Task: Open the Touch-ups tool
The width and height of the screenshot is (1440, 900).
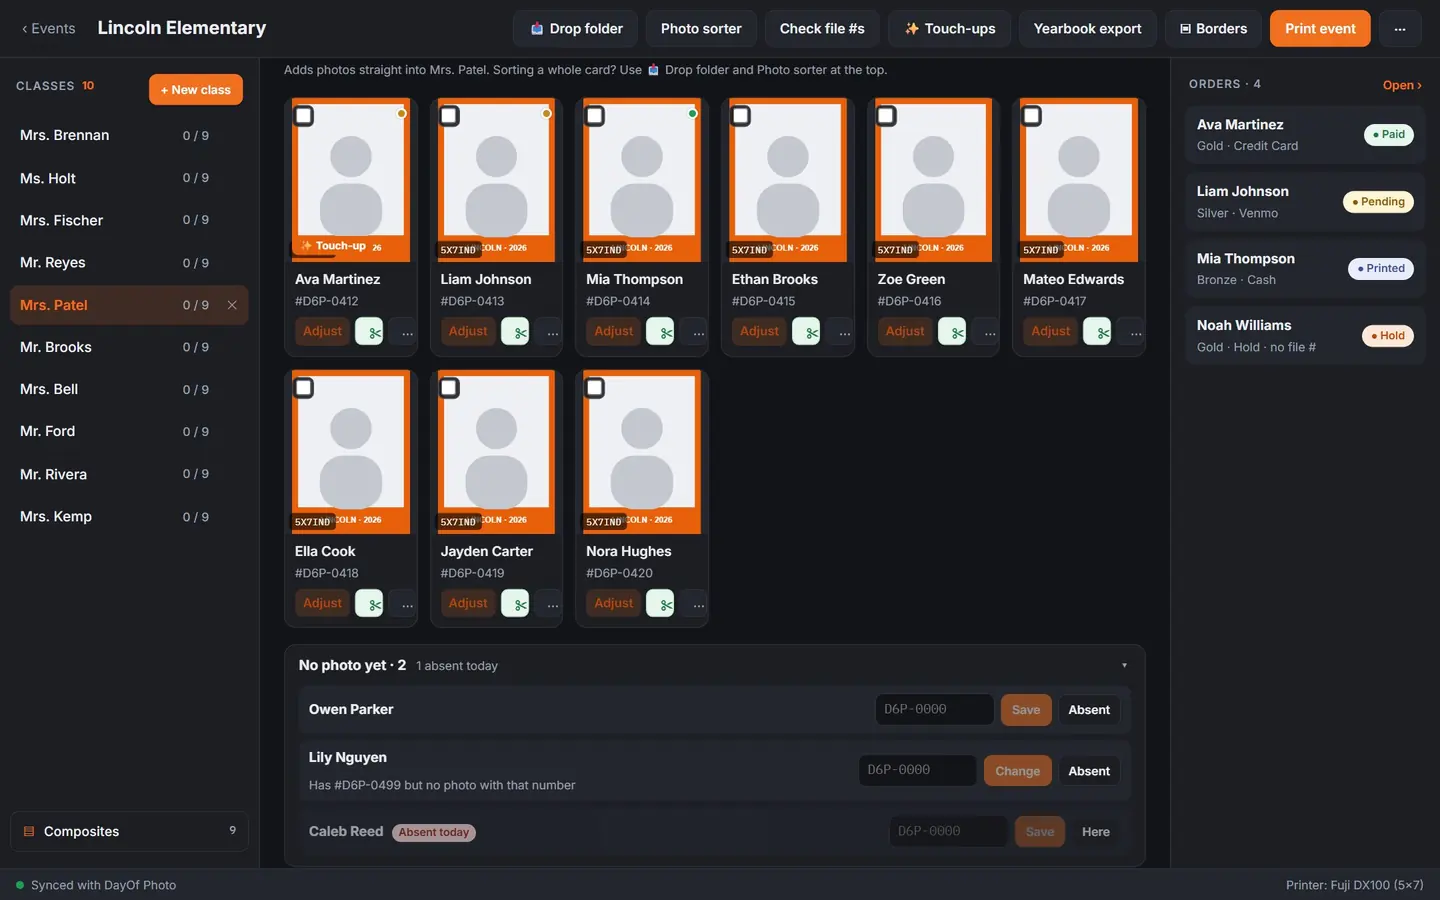Action: 949,29
